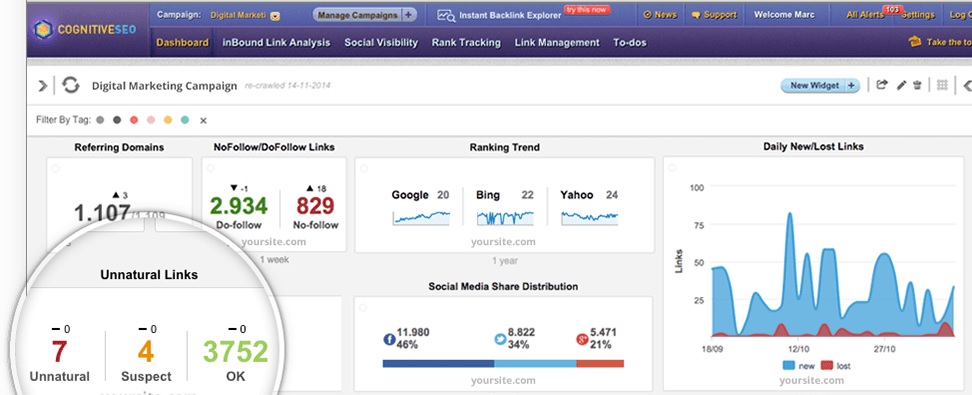Click Welcome Marc user label
The height and width of the screenshot is (395, 972).
pos(784,15)
